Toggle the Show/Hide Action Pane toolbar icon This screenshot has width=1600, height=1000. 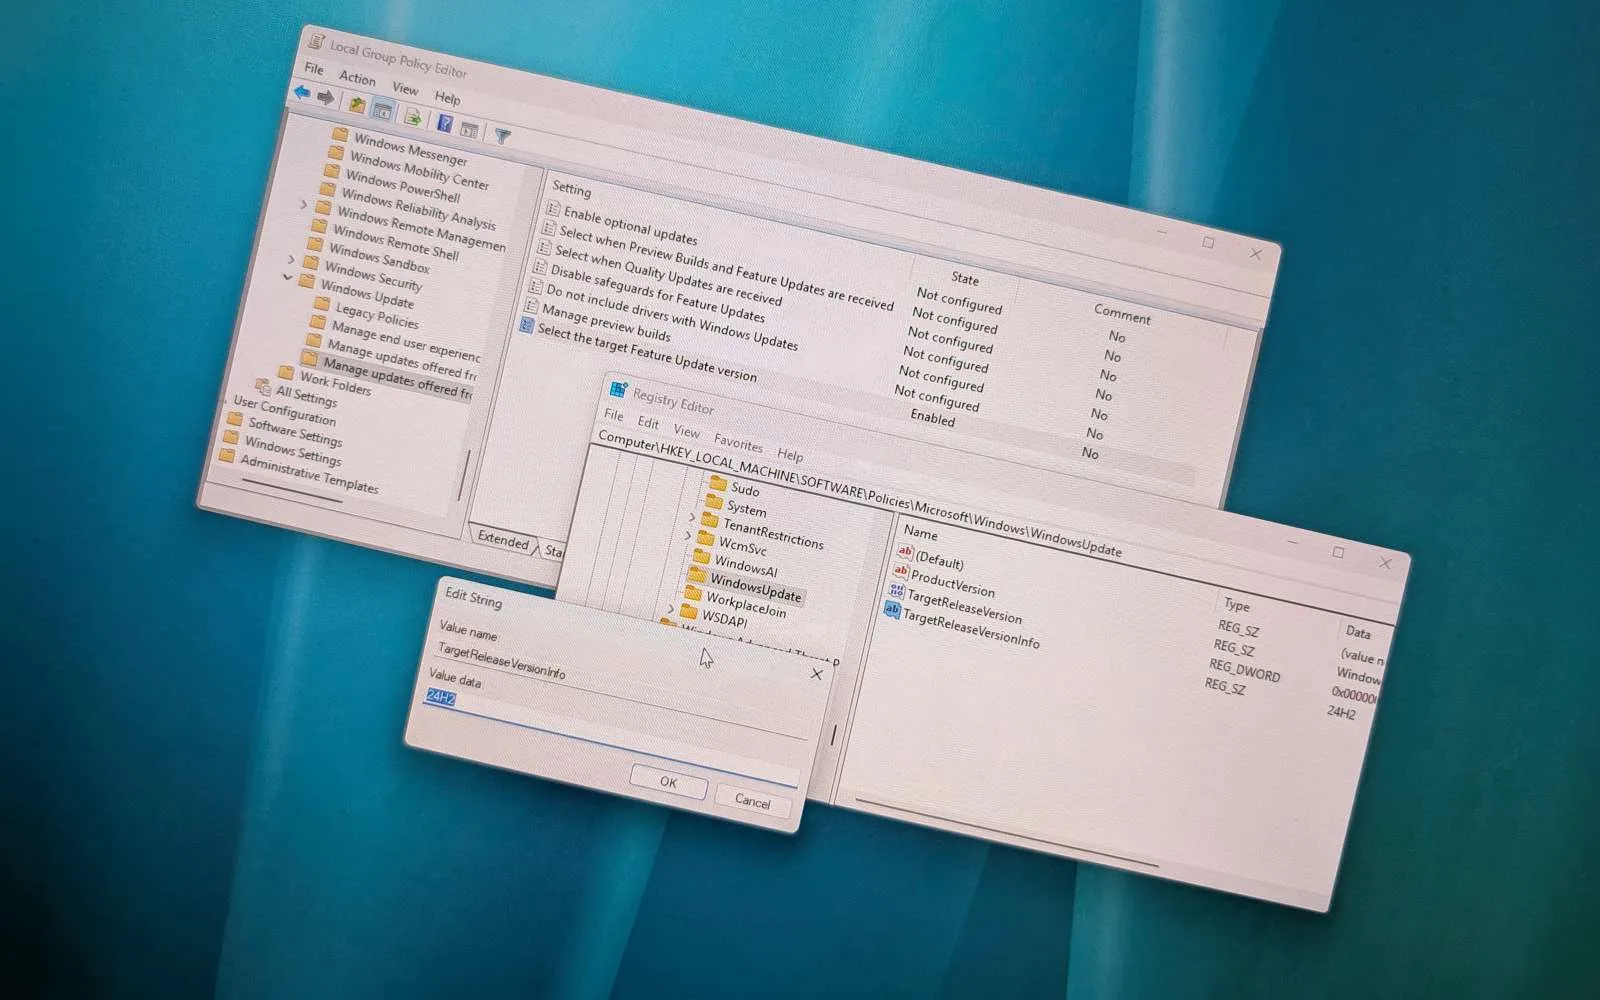[469, 129]
